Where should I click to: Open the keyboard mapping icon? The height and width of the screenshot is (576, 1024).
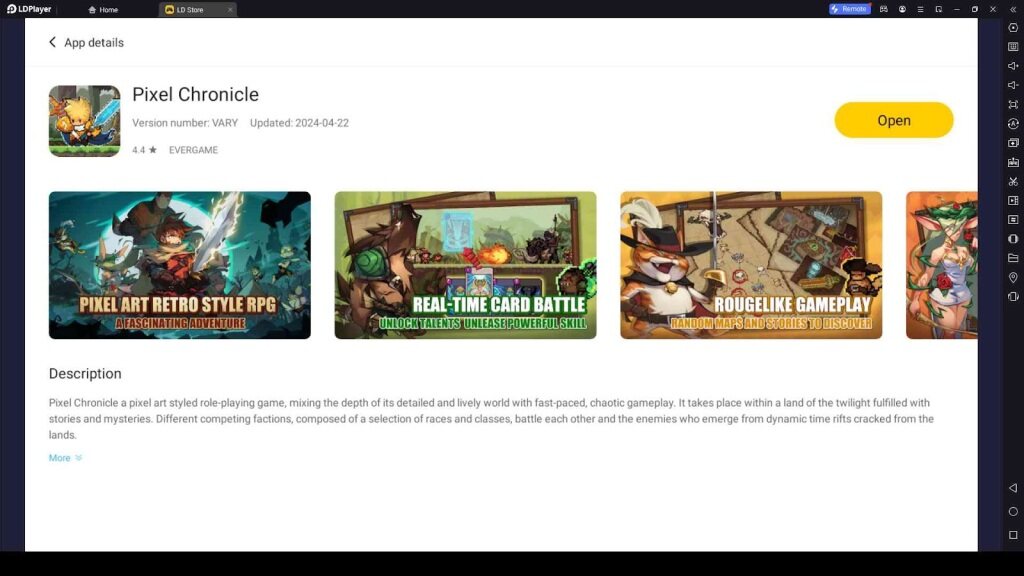click(1013, 46)
